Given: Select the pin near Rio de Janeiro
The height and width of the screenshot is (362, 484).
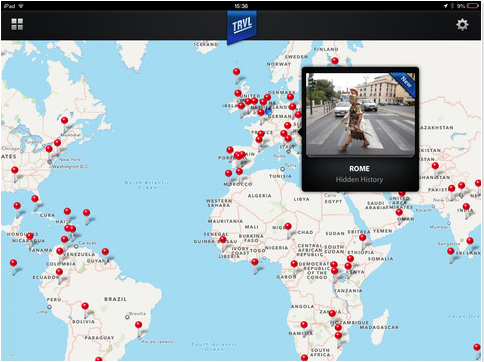Looking at the screenshot, I should (139, 326).
